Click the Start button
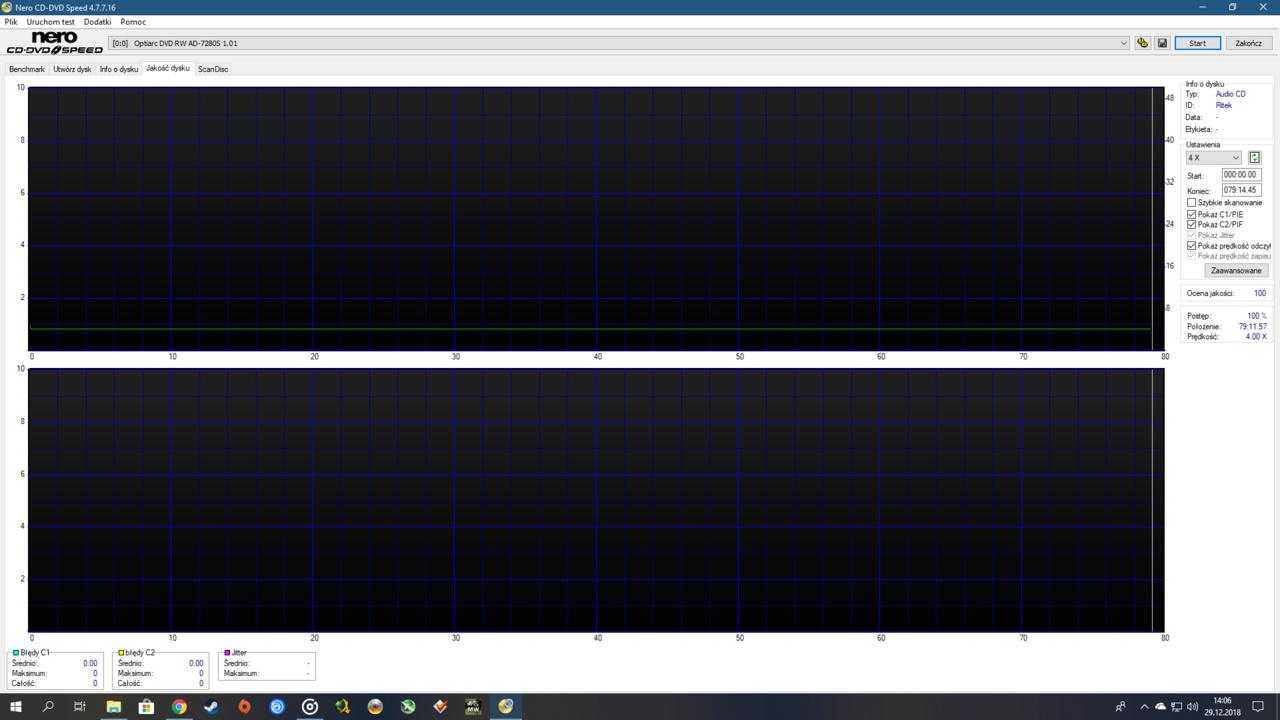 [x=1197, y=43]
